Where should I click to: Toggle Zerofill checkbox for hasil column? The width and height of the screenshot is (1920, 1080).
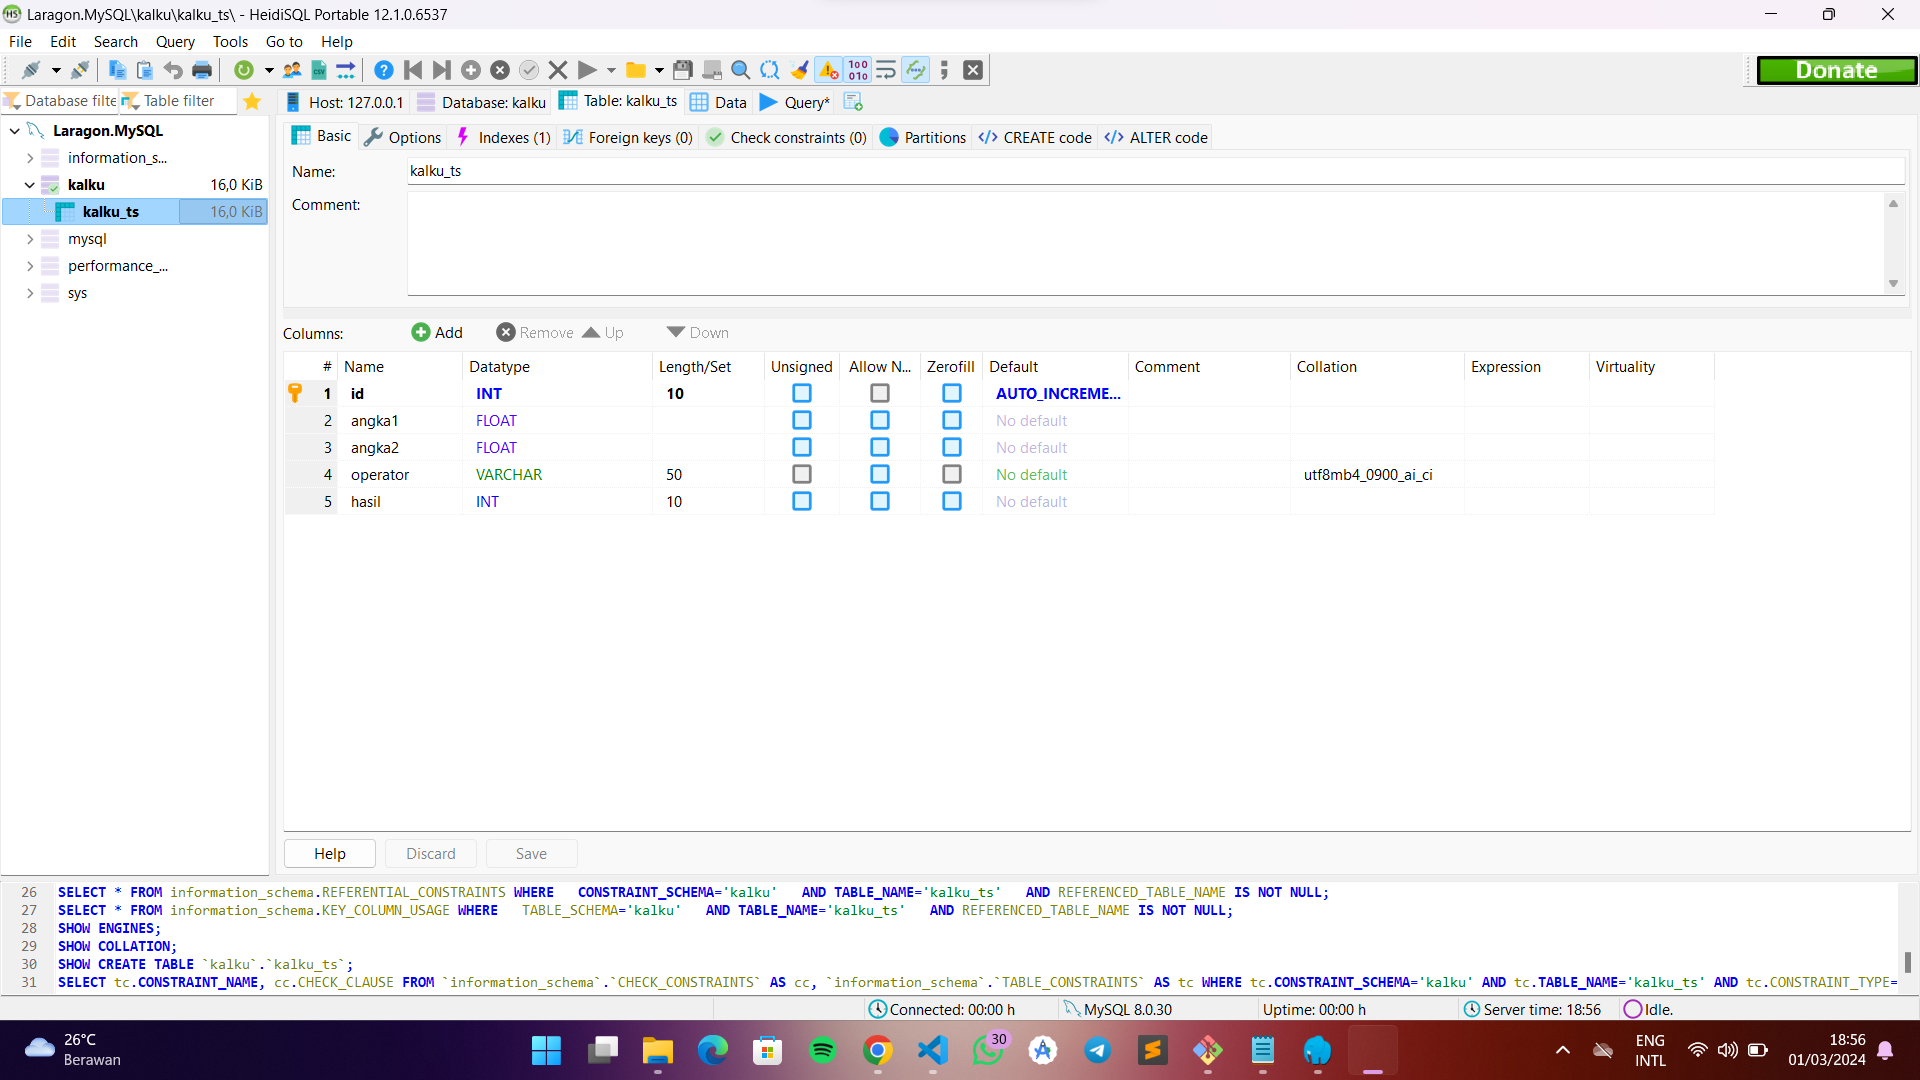click(x=951, y=502)
